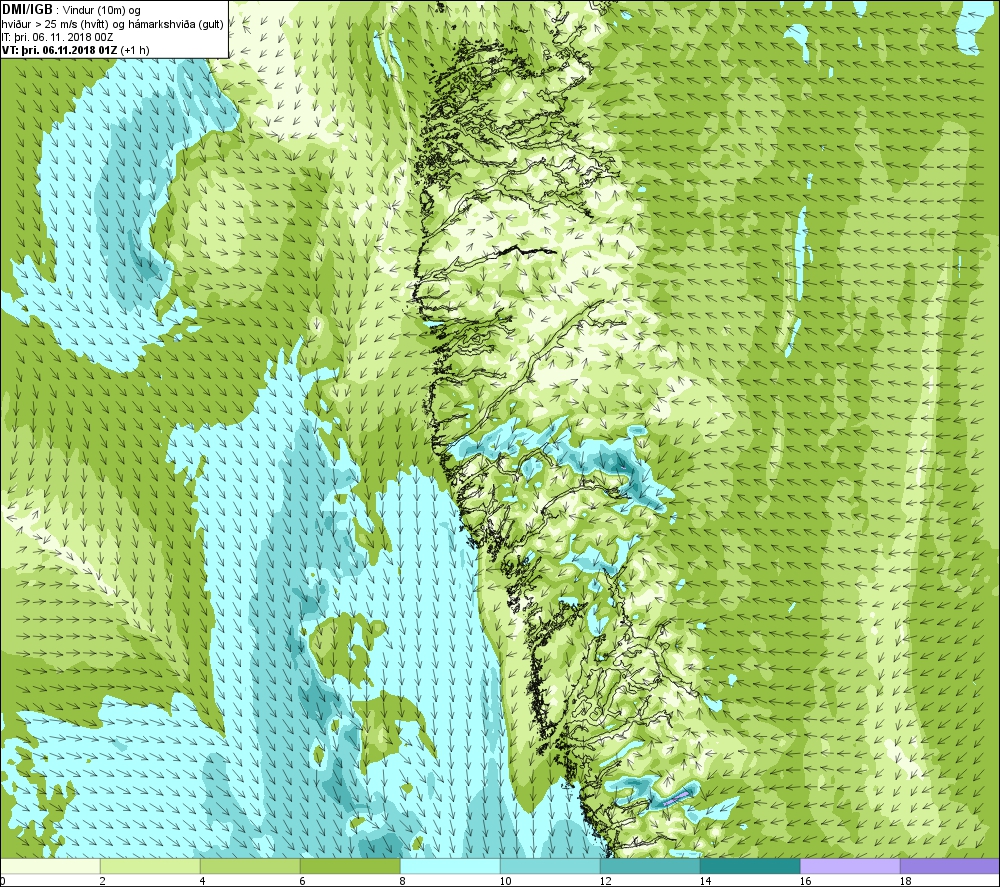Select the pale cyan 8–10 m/s legend swatch
The height and width of the screenshot is (887, 1000).
pos(450,866)
